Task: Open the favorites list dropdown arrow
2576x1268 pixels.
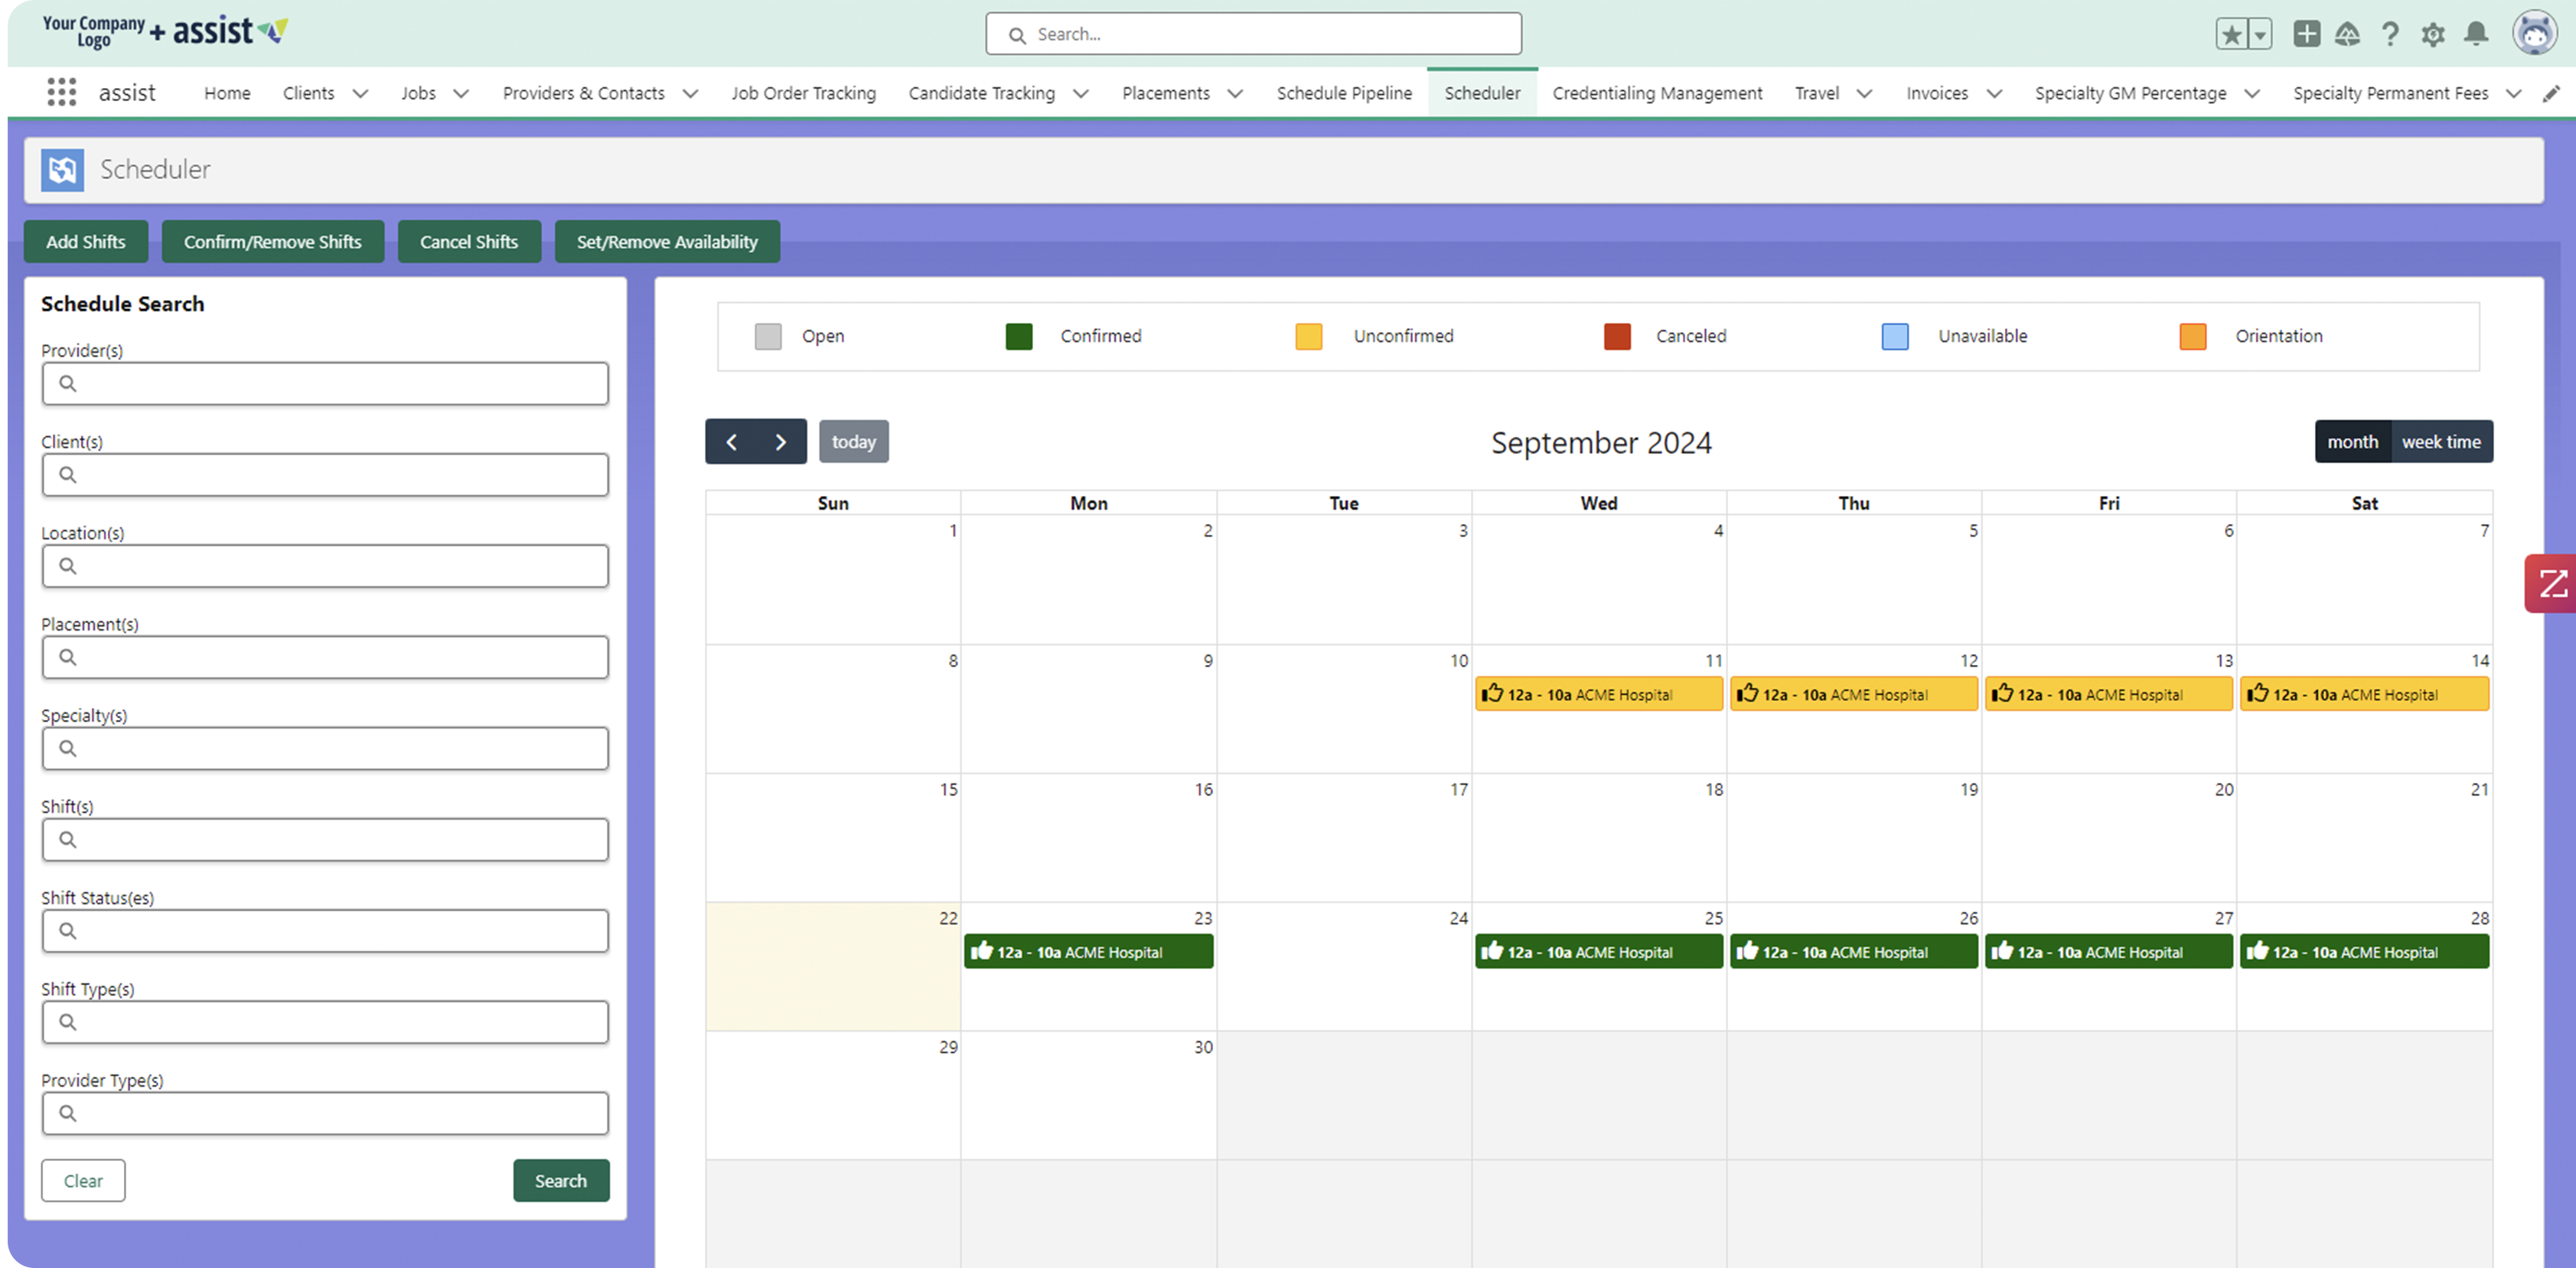Action: click(x=2259, y=34)
